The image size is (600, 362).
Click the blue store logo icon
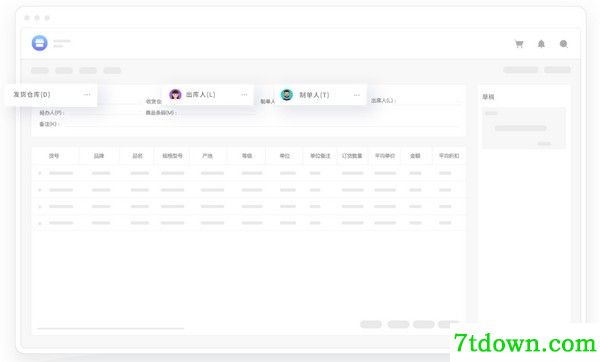39,43
